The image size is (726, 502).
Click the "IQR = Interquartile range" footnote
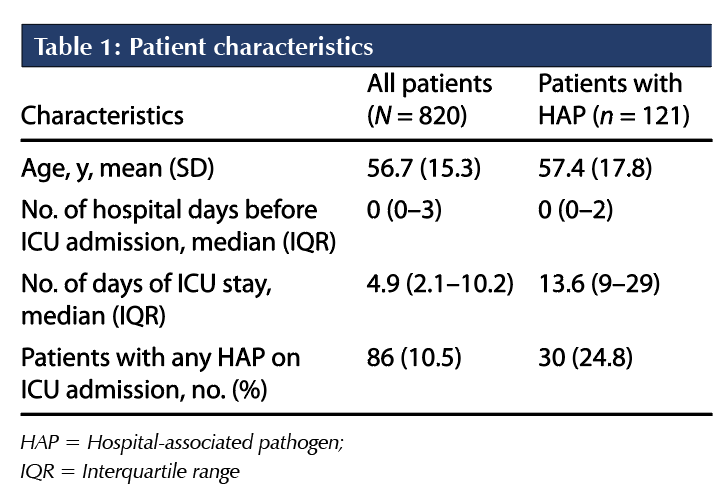129,470
